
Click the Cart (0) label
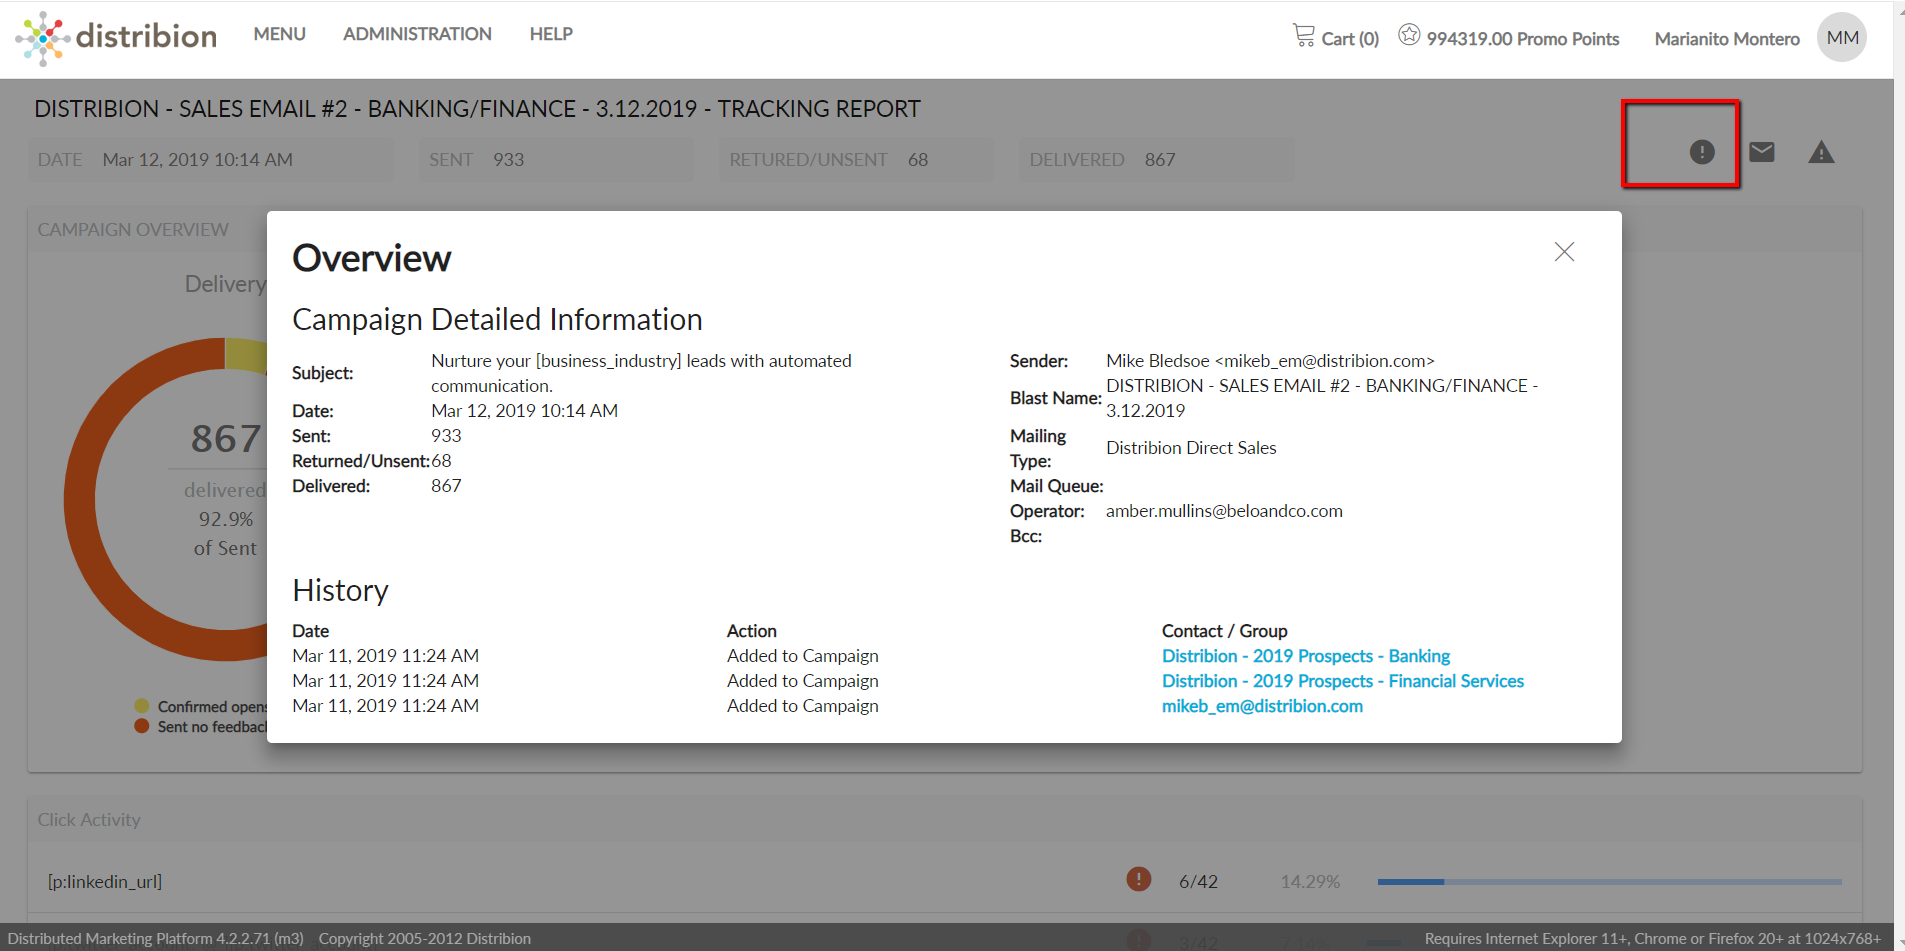(x=1350, y=39)
